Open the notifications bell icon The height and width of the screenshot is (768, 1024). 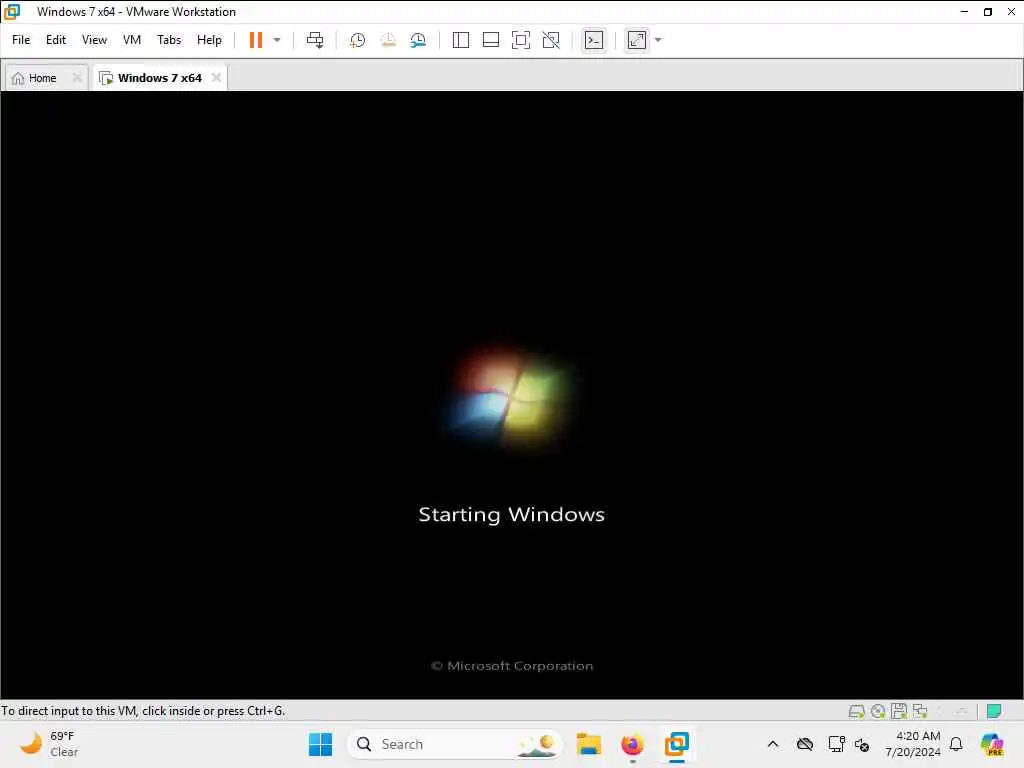pos(956,744)
